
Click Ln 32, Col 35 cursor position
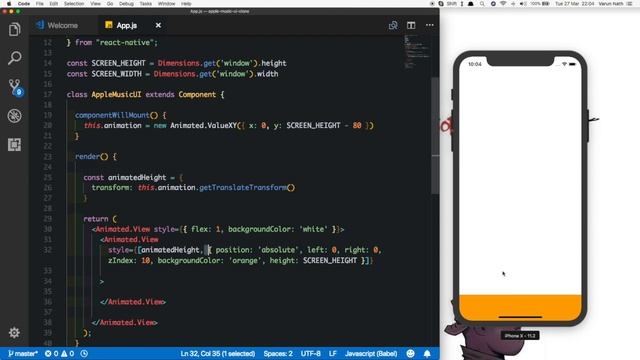pos(218,353)
